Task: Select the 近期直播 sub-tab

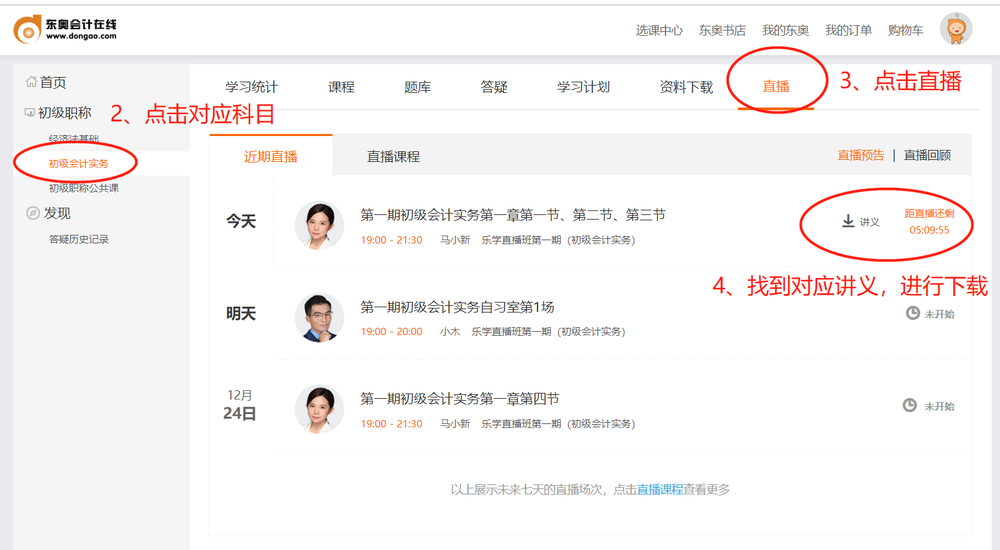Action: [271, 157]
